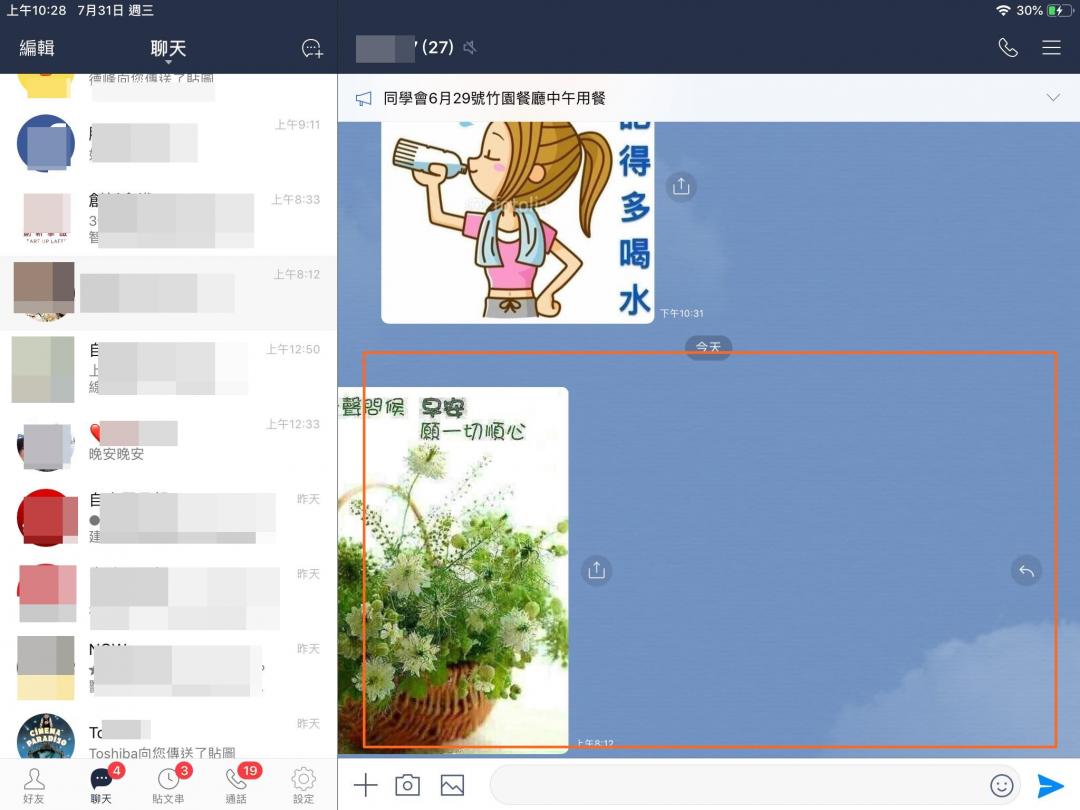The height and width of the screenshot is (810, 1080).
Task: Open the 設定 tab
Action: point(303,785)
